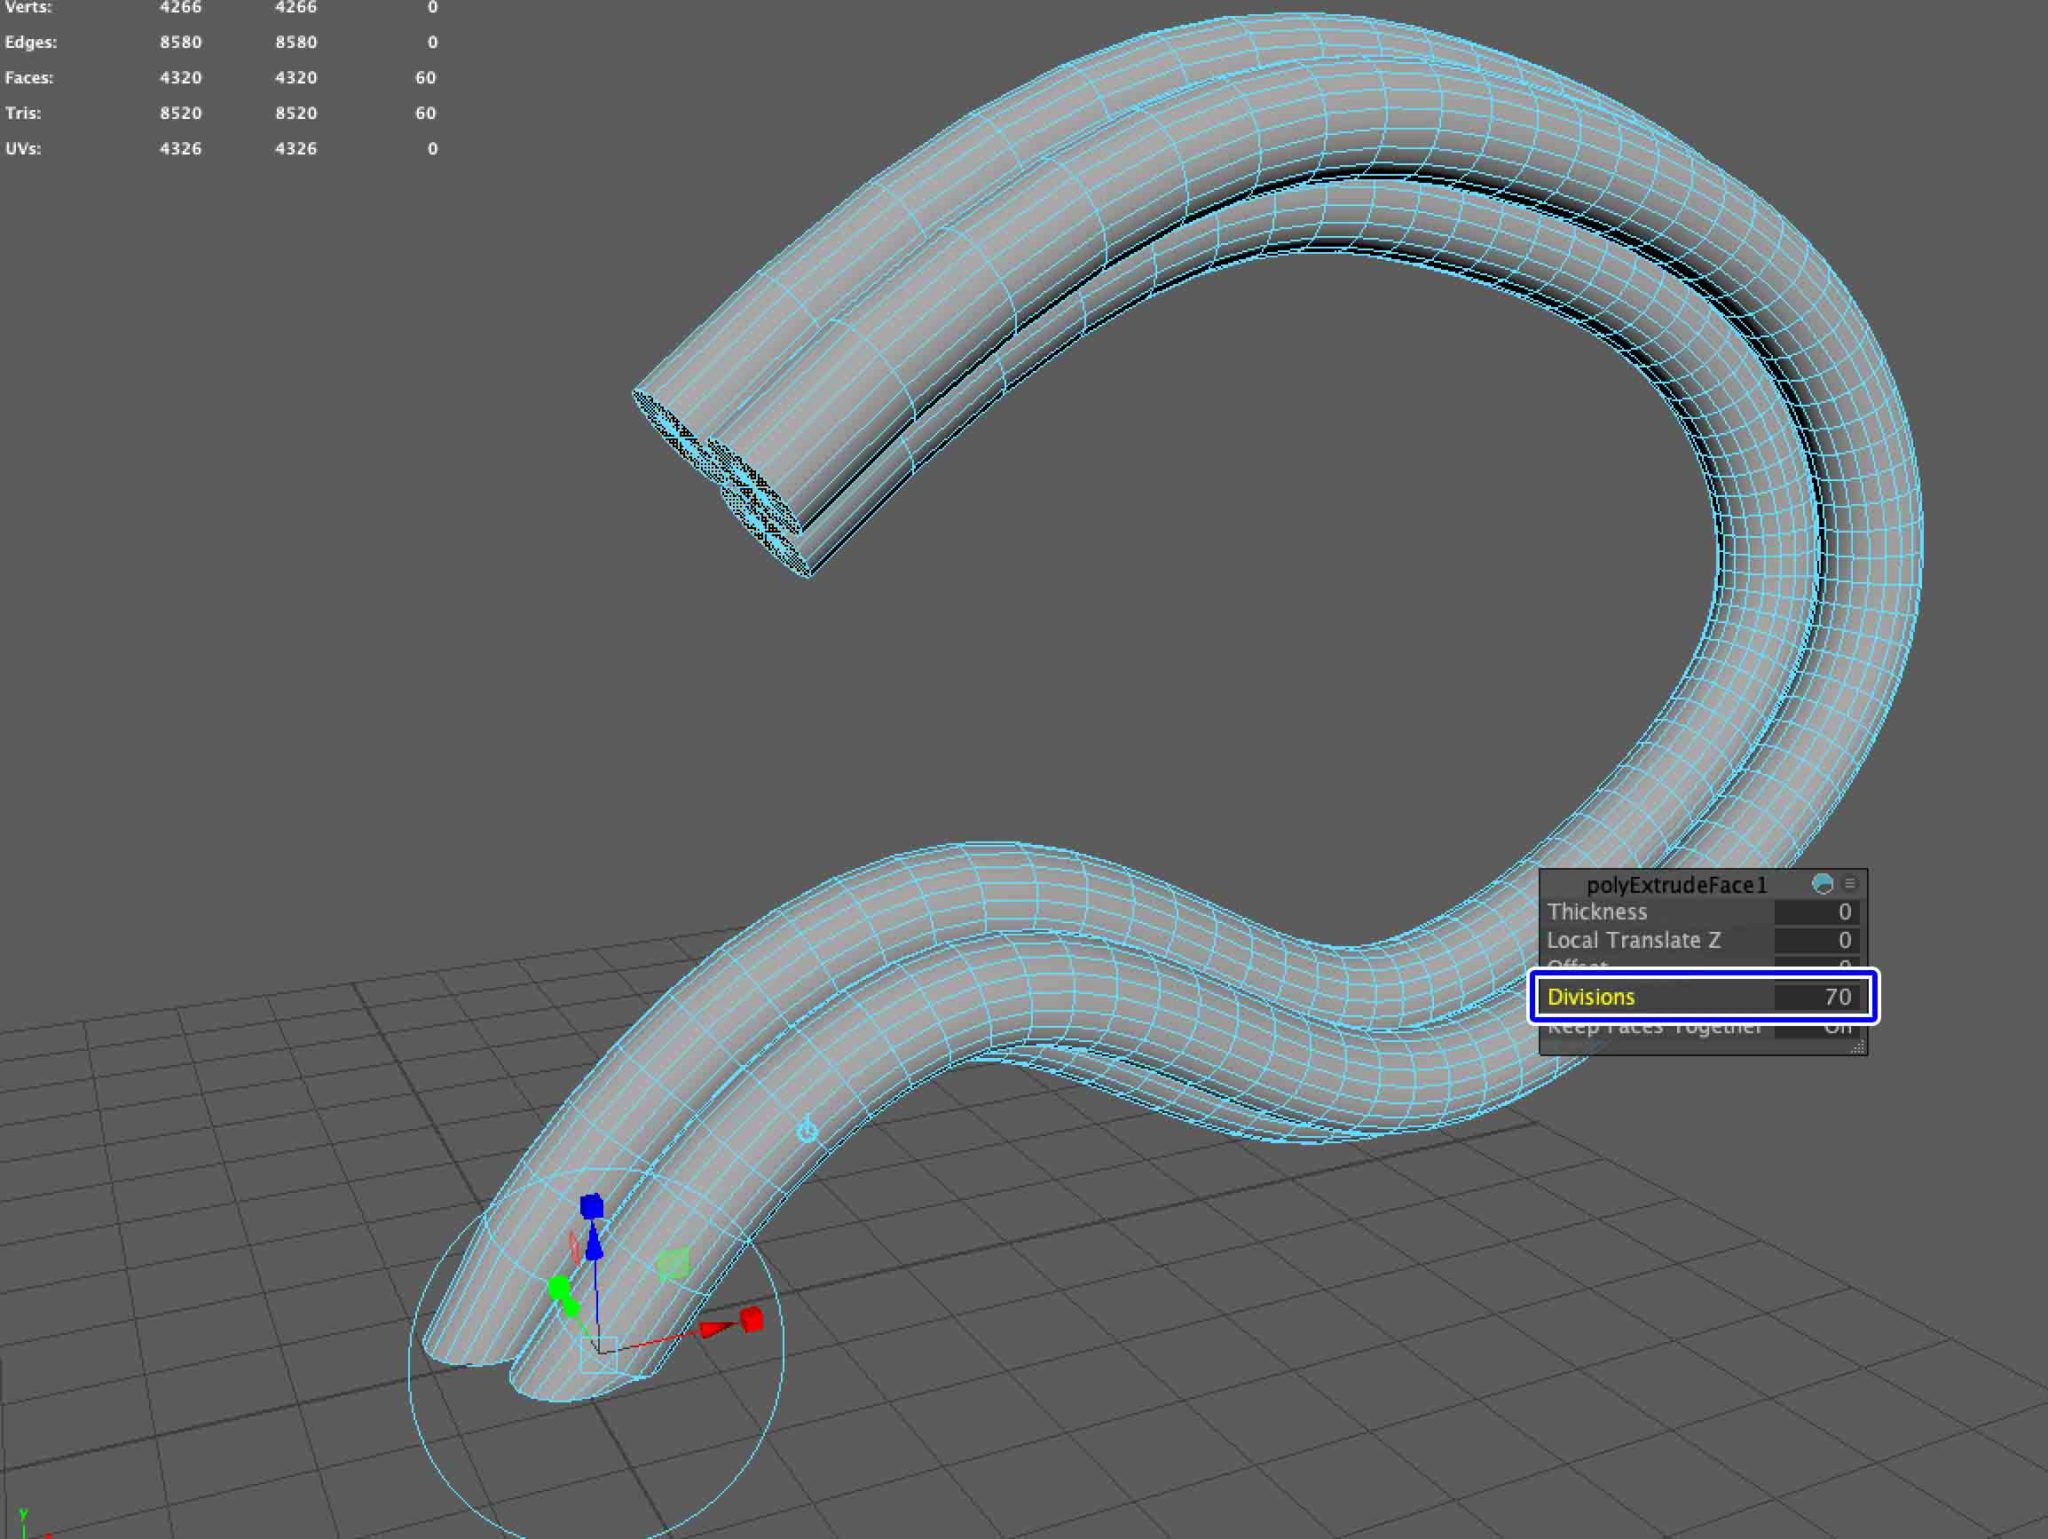Click the green plane handle on the manipulator
Image resolution: width=2048 pixels, height=1539 pixels.
click(x=673, y=1264)
